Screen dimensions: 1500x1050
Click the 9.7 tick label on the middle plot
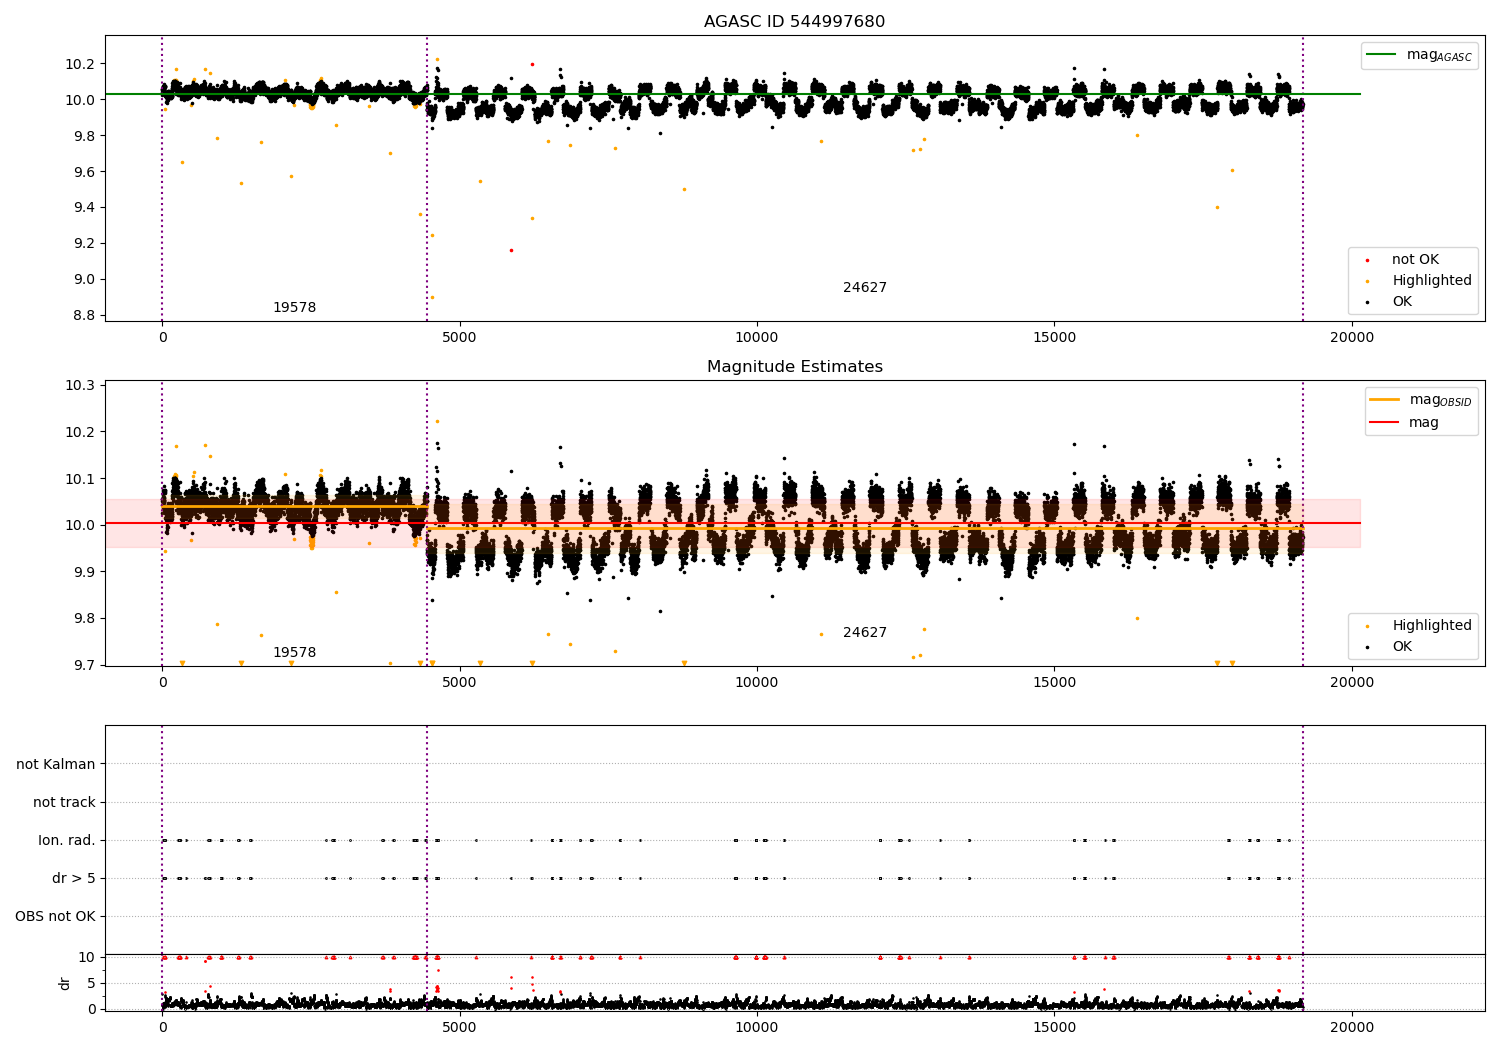[x=84, y=666]
